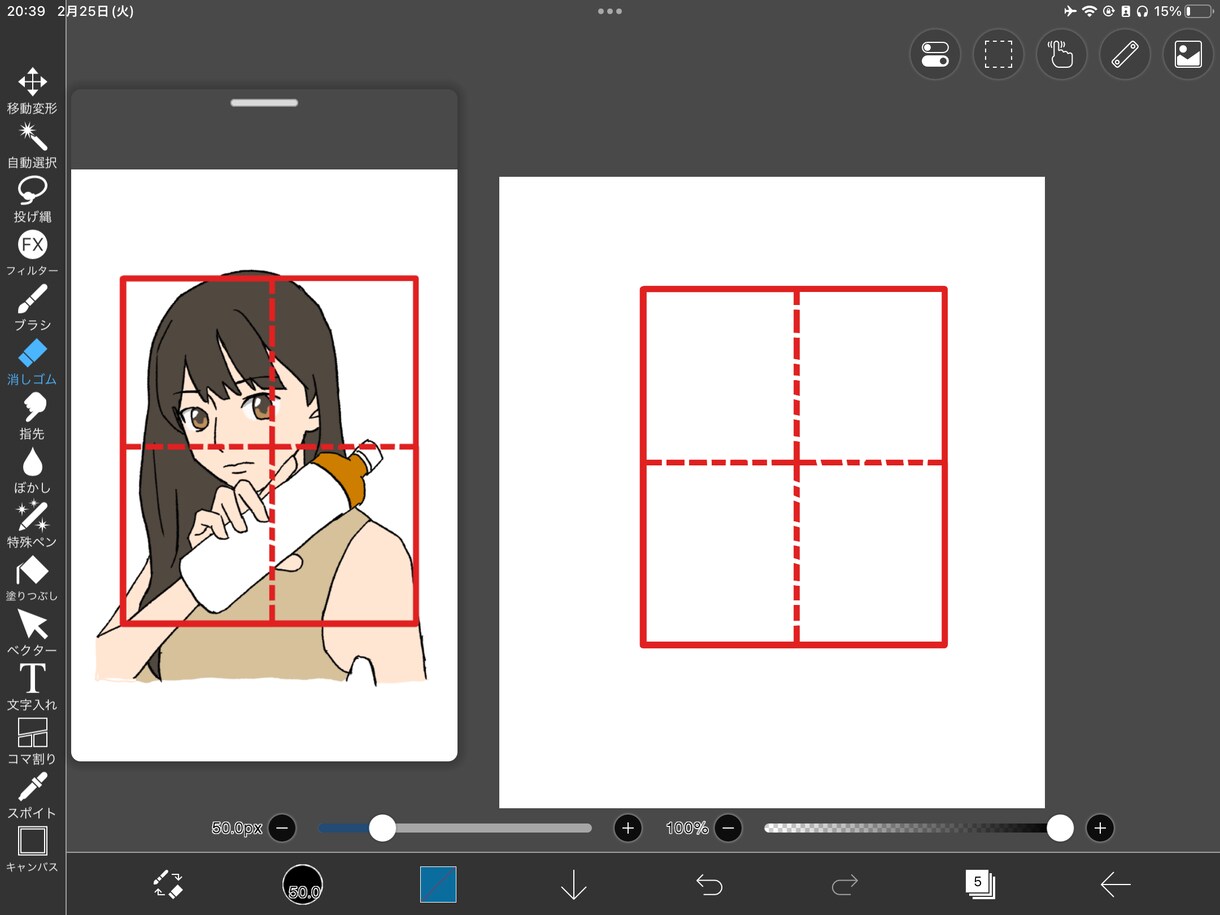Decrease opacity with minus button
This screenshot has width=1220, height=915.
point(729,828)
